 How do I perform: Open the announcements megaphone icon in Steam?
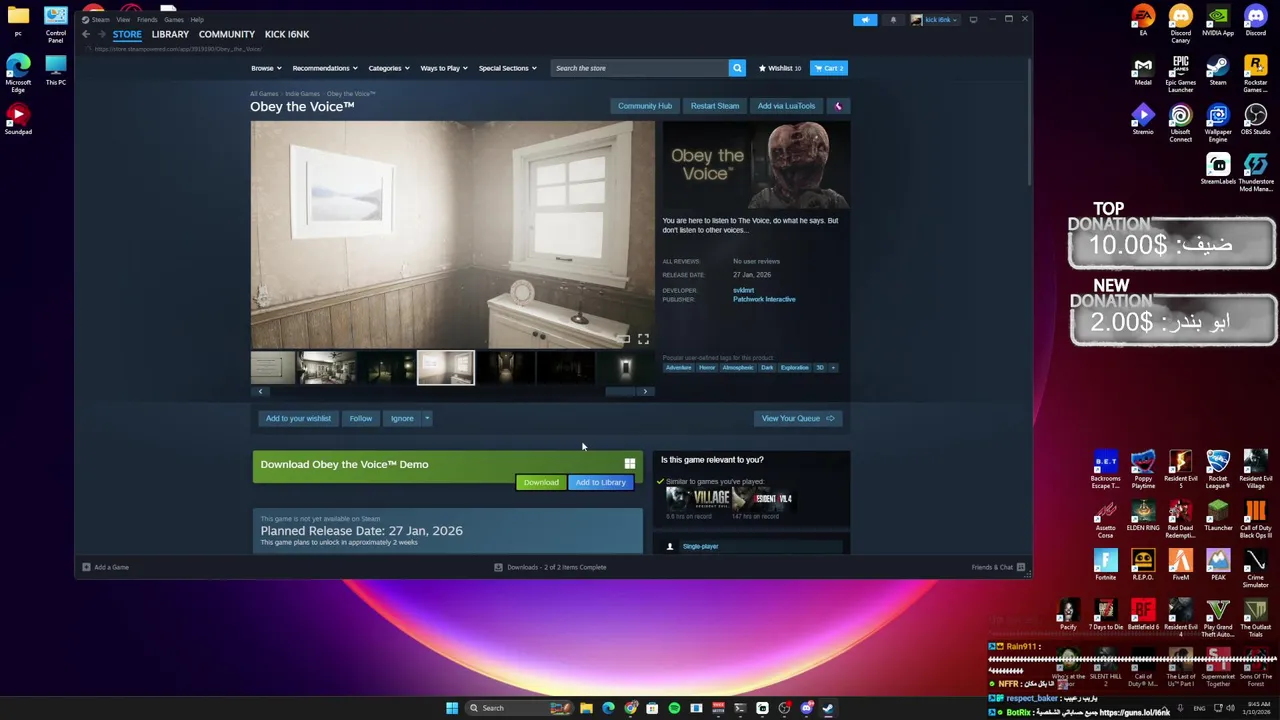[x=865, y=19]
